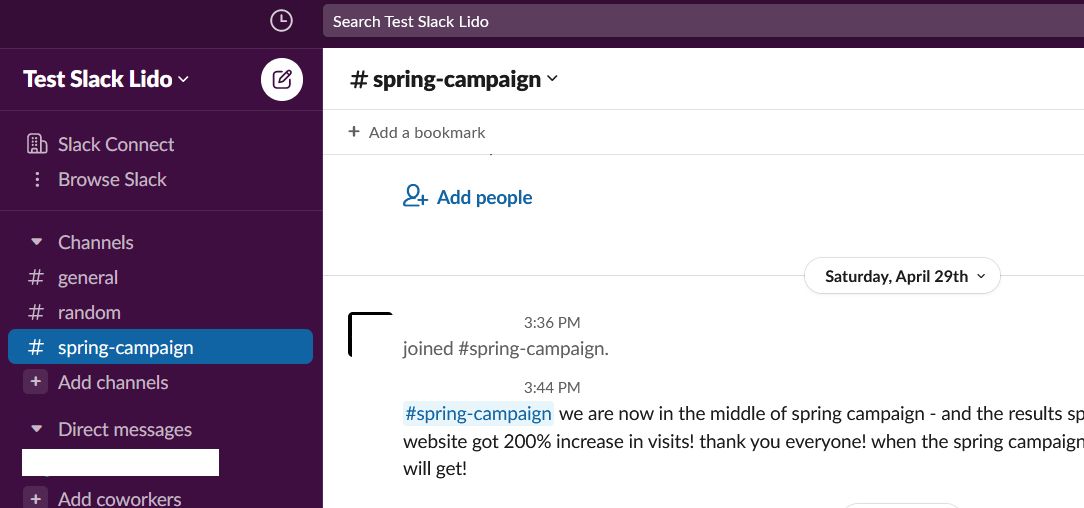Click the "joined #spring-campaign." message text
Image resolution: width=1084 pixels, height=508 pixels.
pos(506,348)
